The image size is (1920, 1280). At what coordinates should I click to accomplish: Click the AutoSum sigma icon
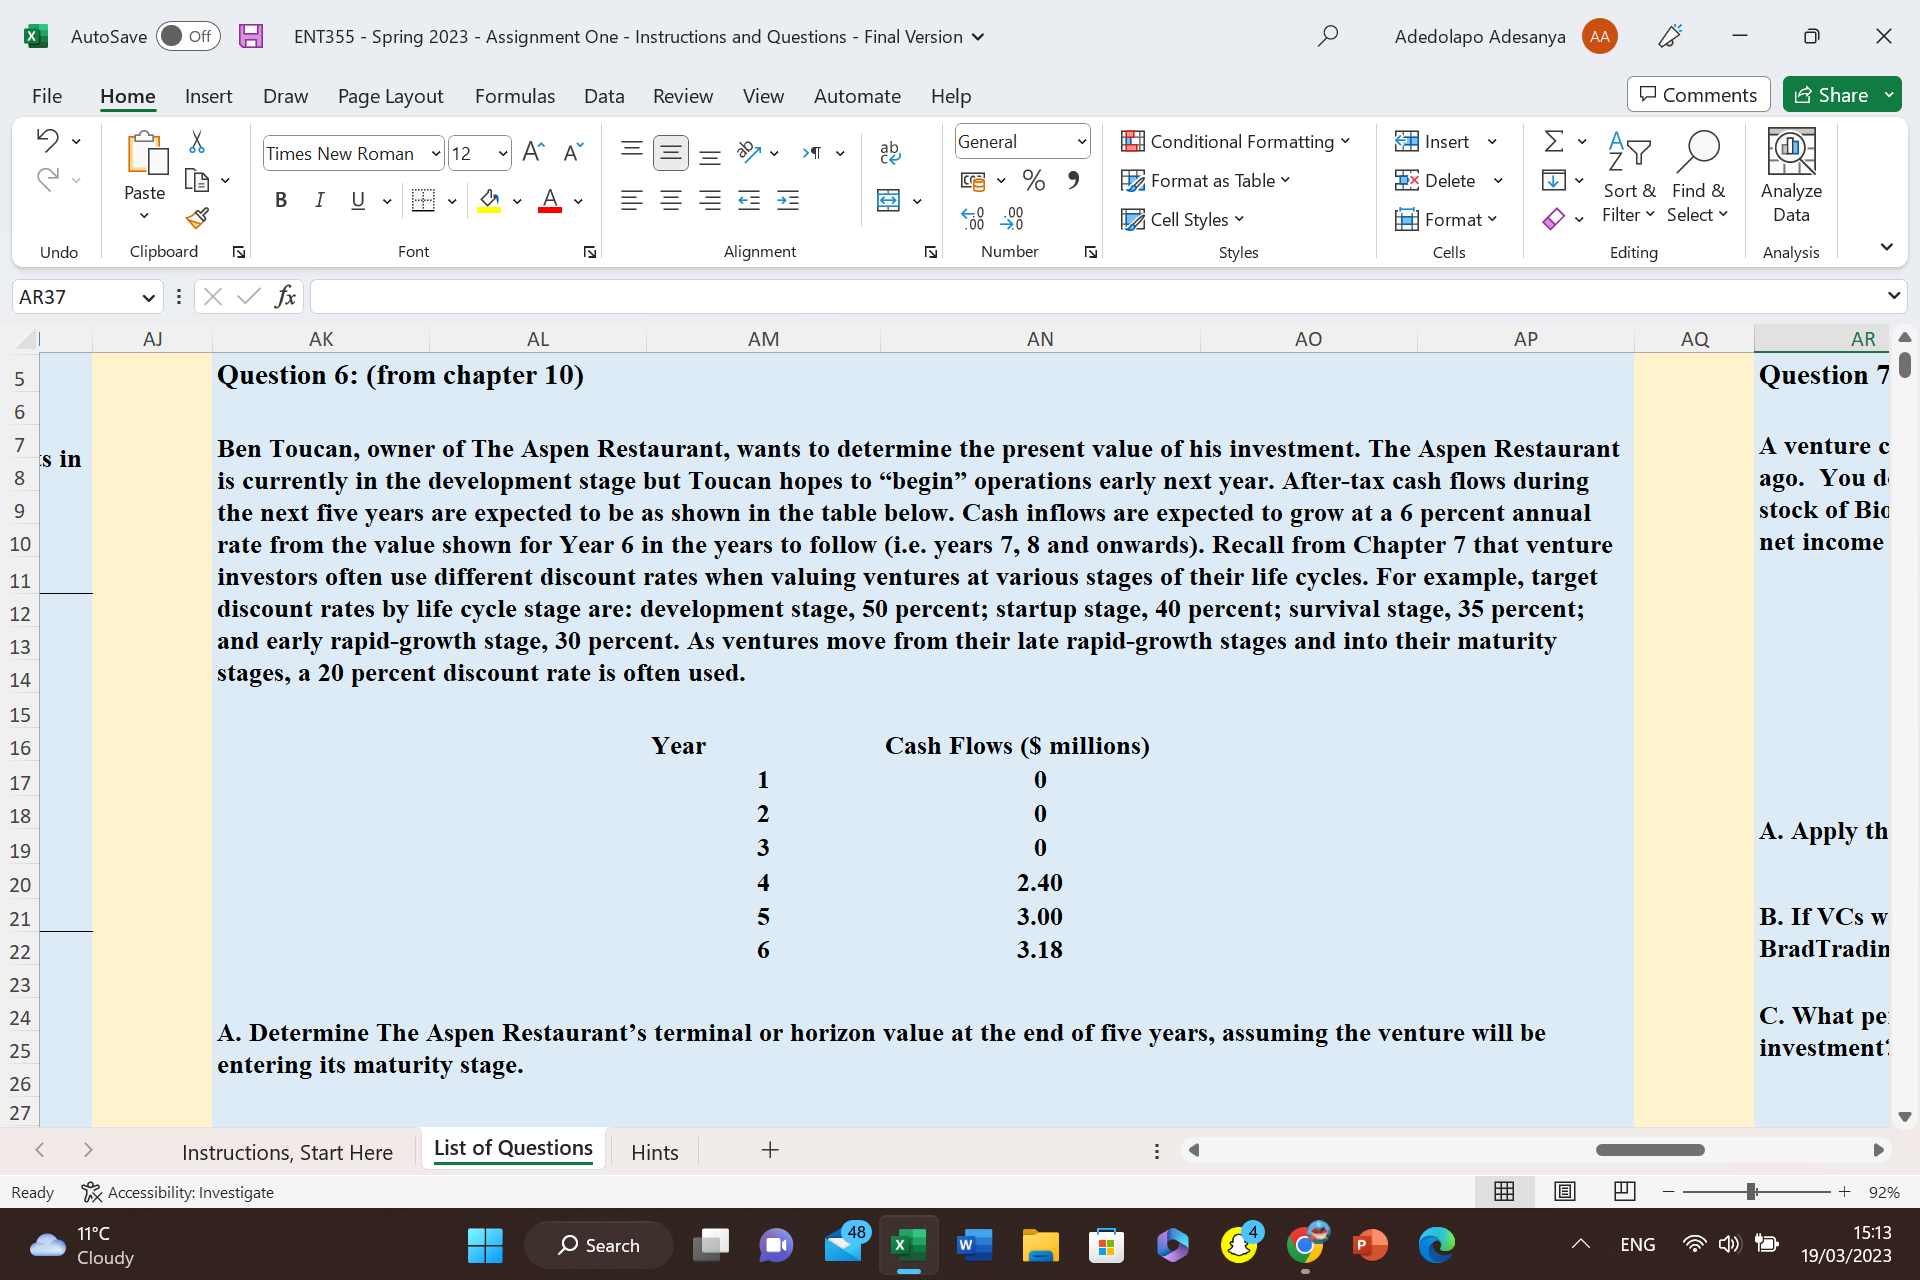pos(1553,141)
